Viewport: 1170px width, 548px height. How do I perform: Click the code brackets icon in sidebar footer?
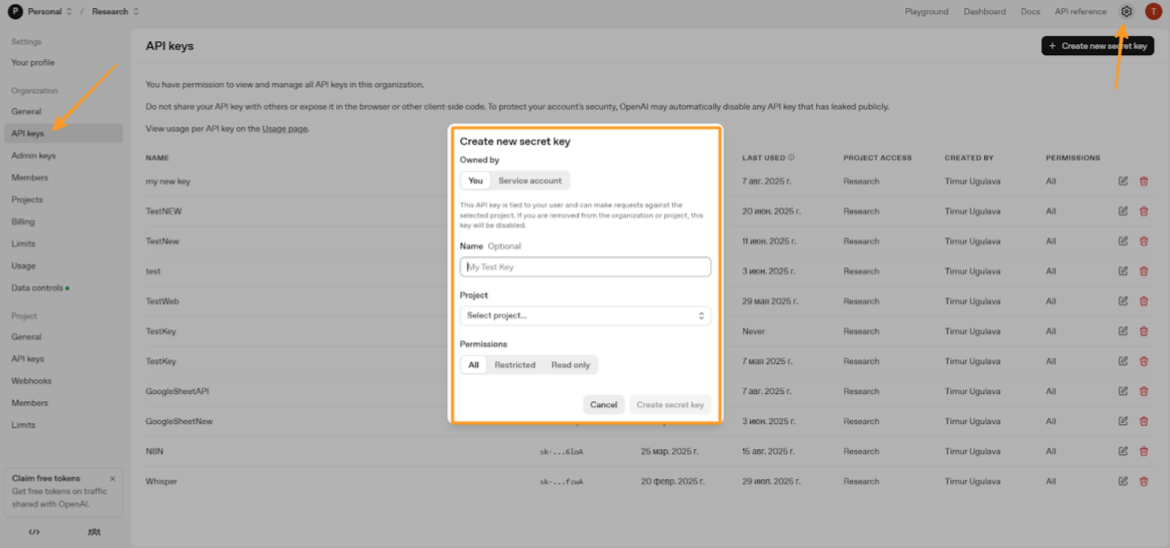[x=34, y=532]
